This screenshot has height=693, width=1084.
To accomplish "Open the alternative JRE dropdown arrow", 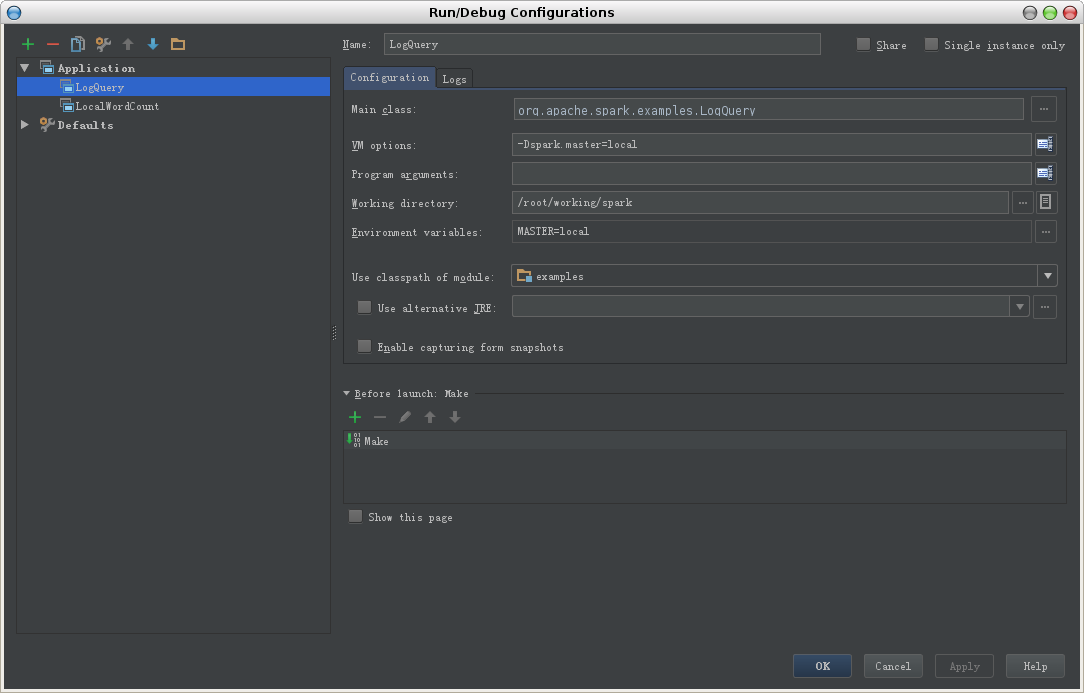I will click(x=1020, y=306).
